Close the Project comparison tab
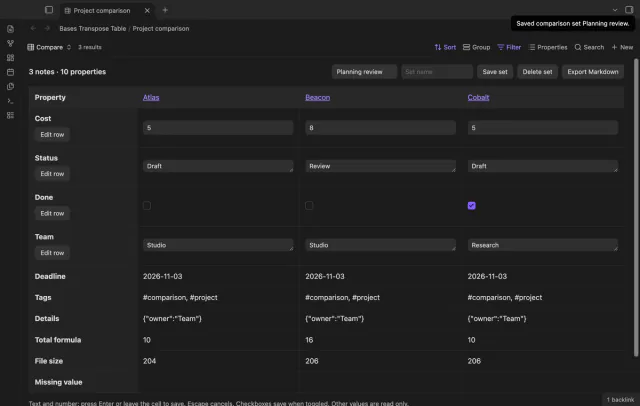 [147, 11]
